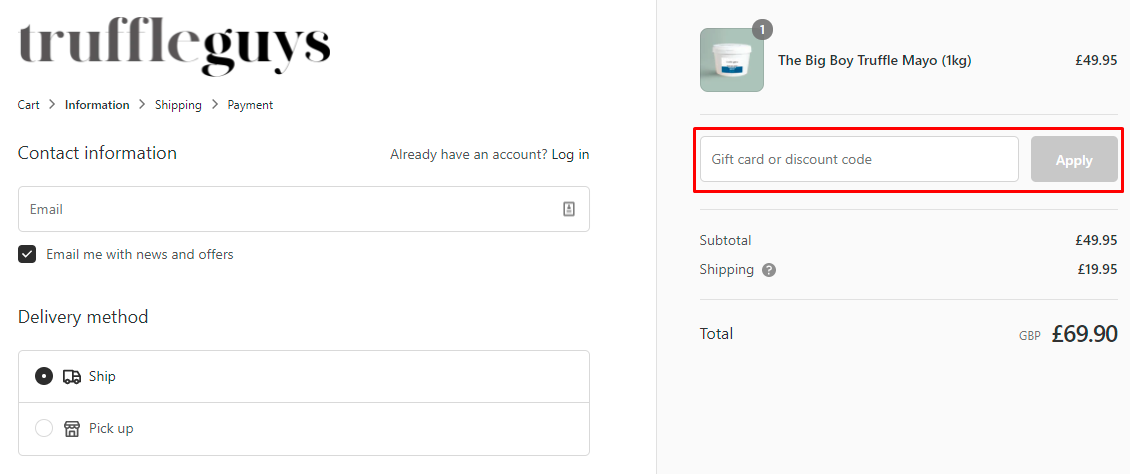Click the product name The Big Boy Truffle Mayo (1kg)
This screenshot has width=1130, height=474.
pyautogui.click(x=874, y=61)
